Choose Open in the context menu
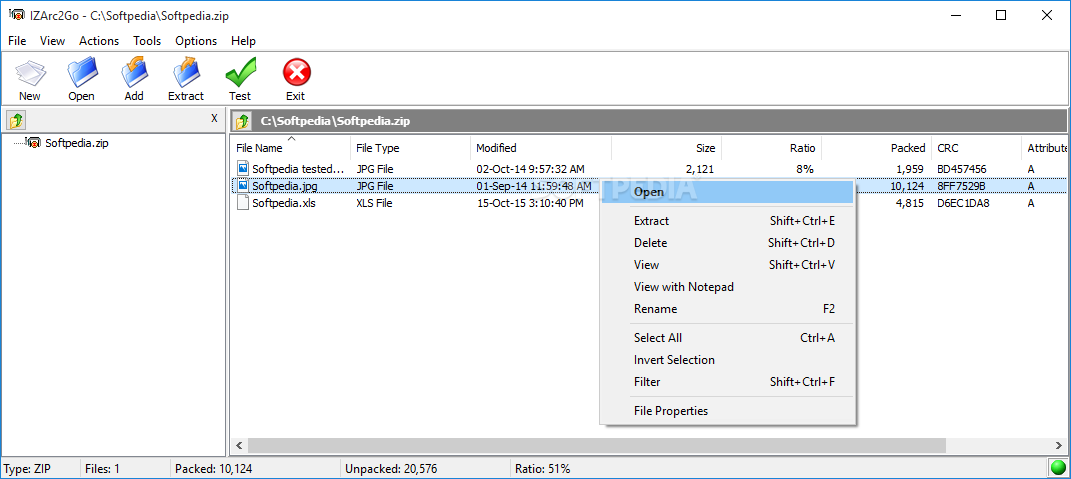 click(x=727, y=192)
